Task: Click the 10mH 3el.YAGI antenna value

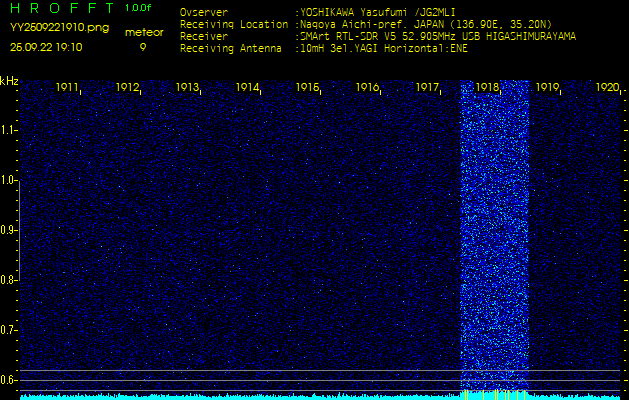Action: coord(383,49)
